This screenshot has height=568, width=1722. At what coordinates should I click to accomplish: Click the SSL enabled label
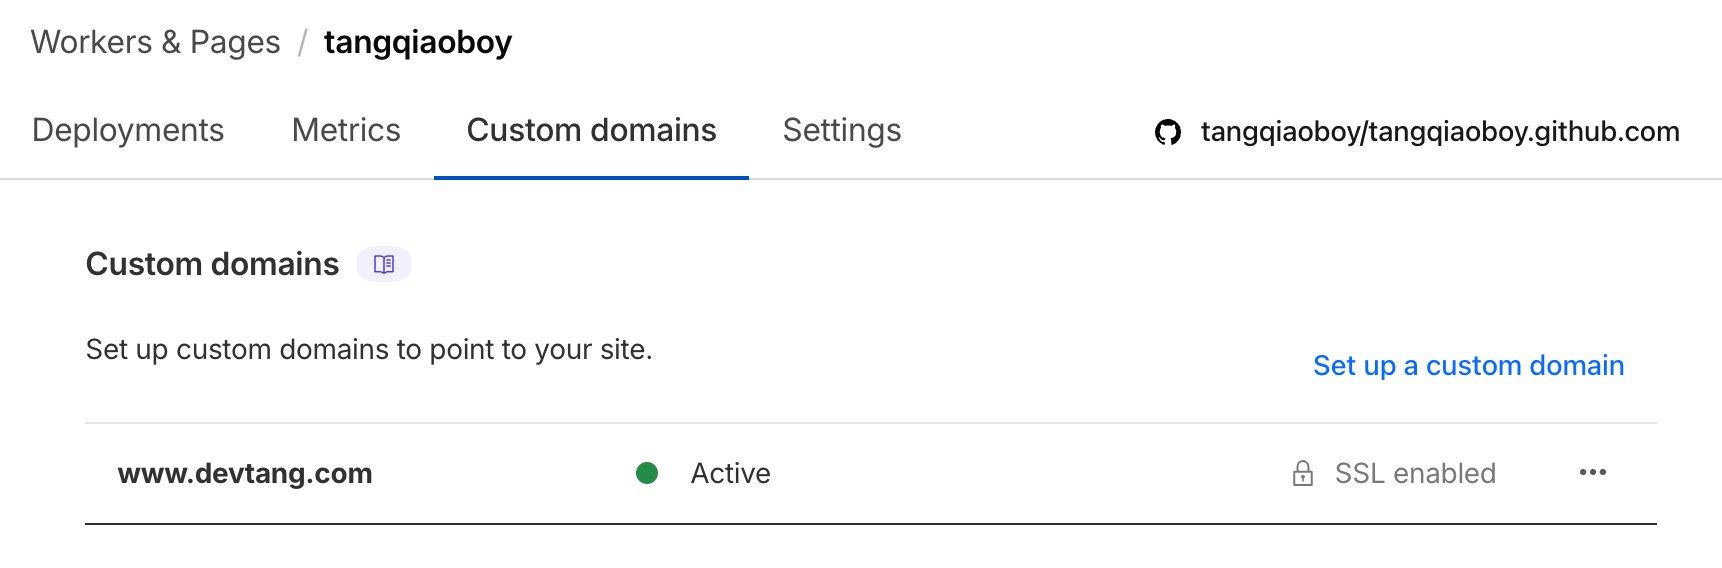click(x=1415, y=473)
